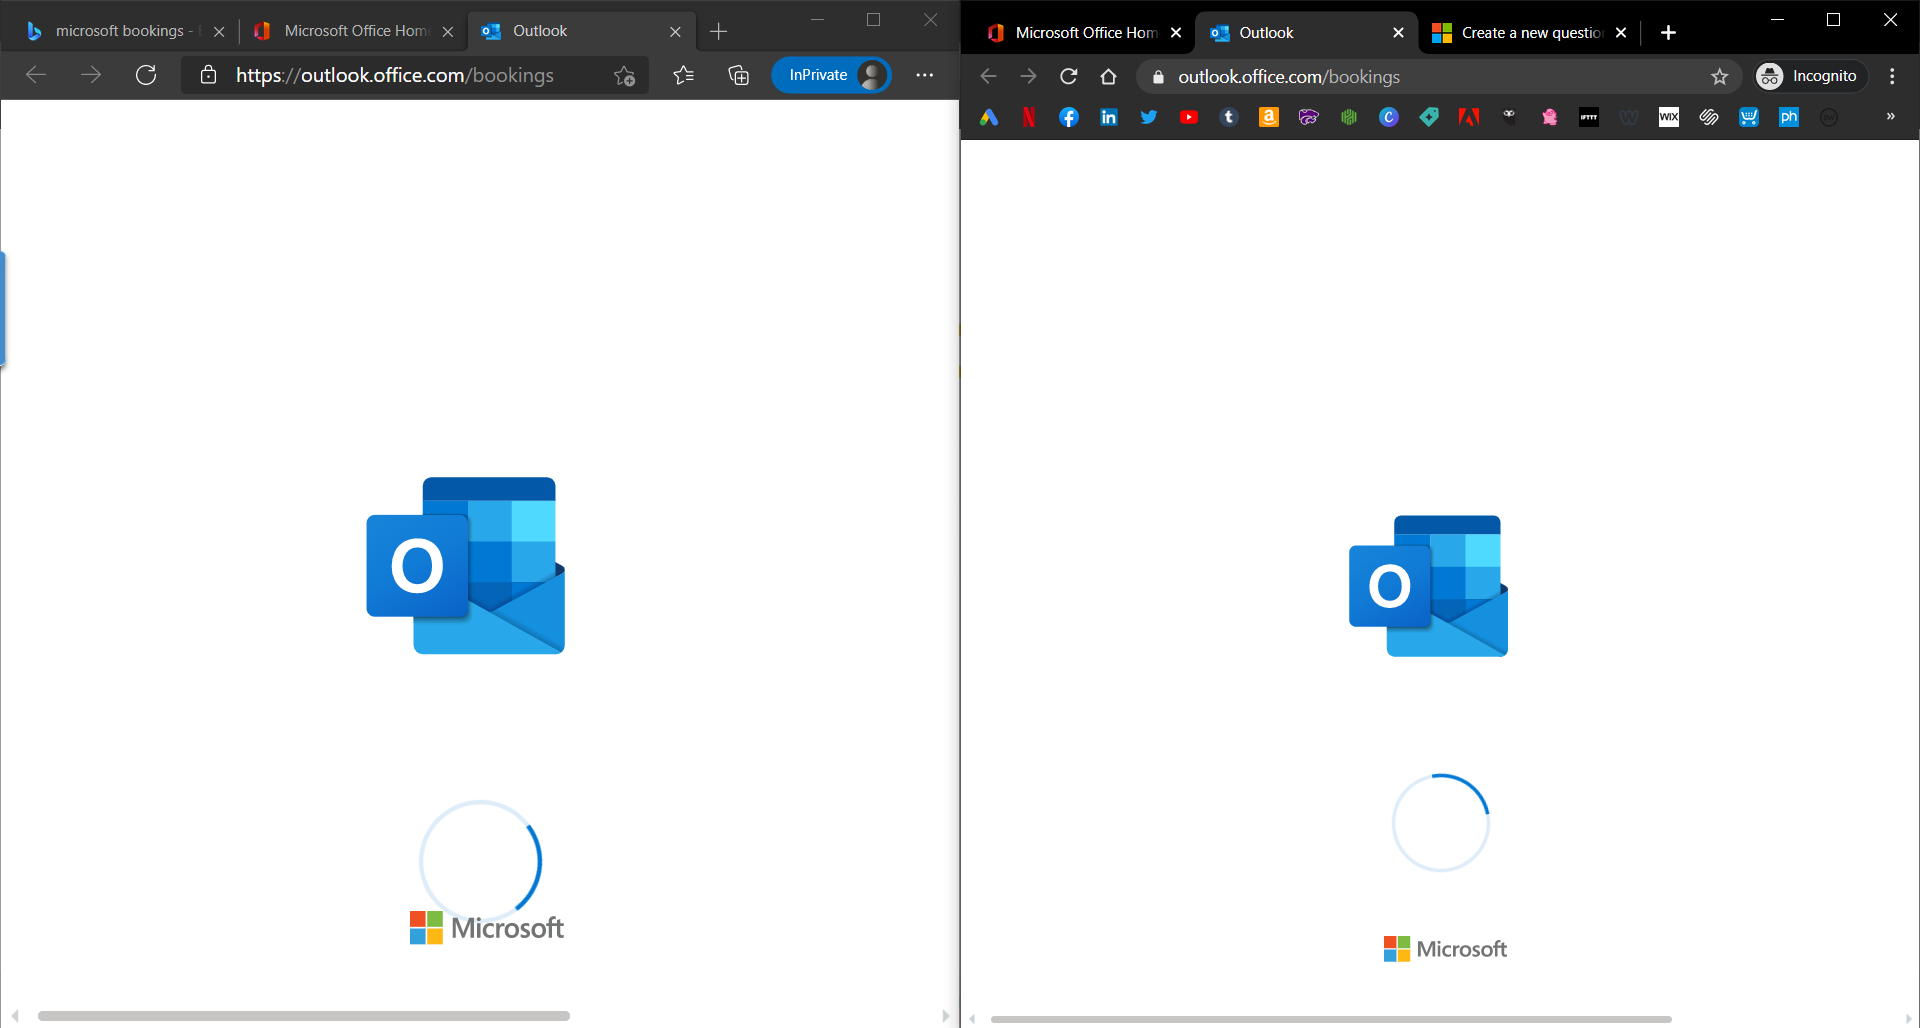Select the Outlook tab in Edge window
The height and width of the screenshot is (1028, 1920).
point(580,31)
